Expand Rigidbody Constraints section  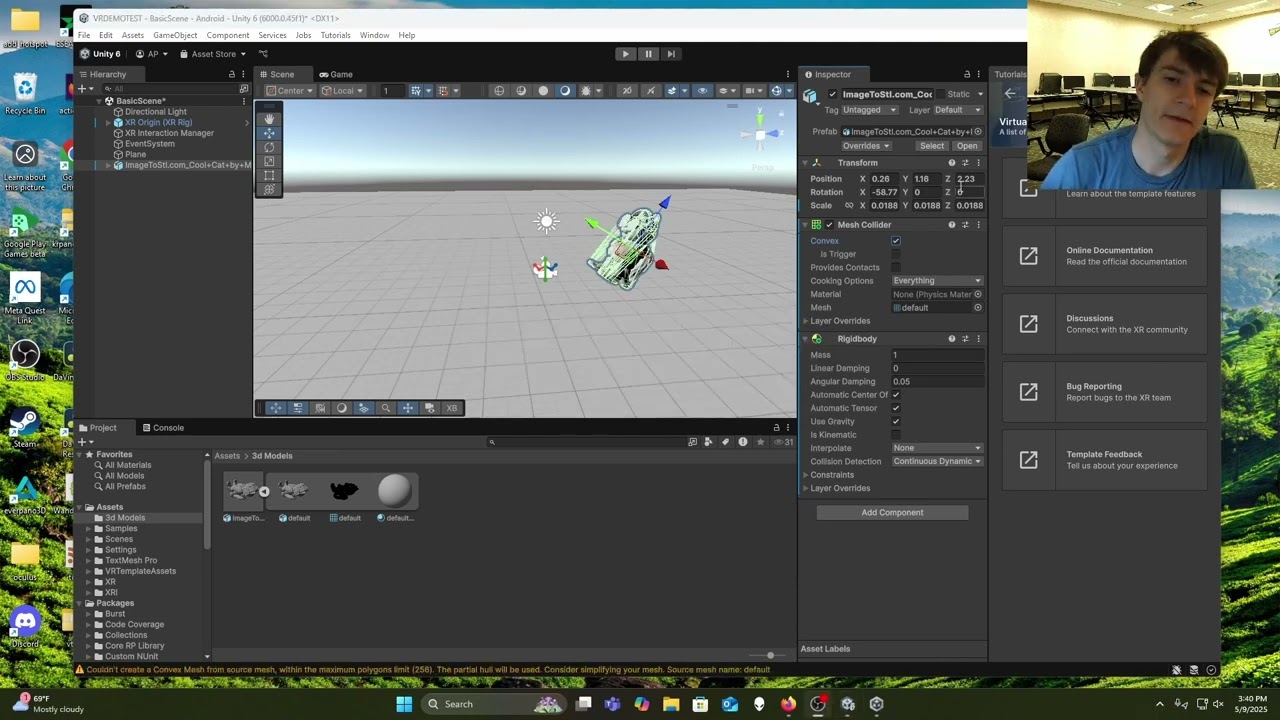(806, 475)
